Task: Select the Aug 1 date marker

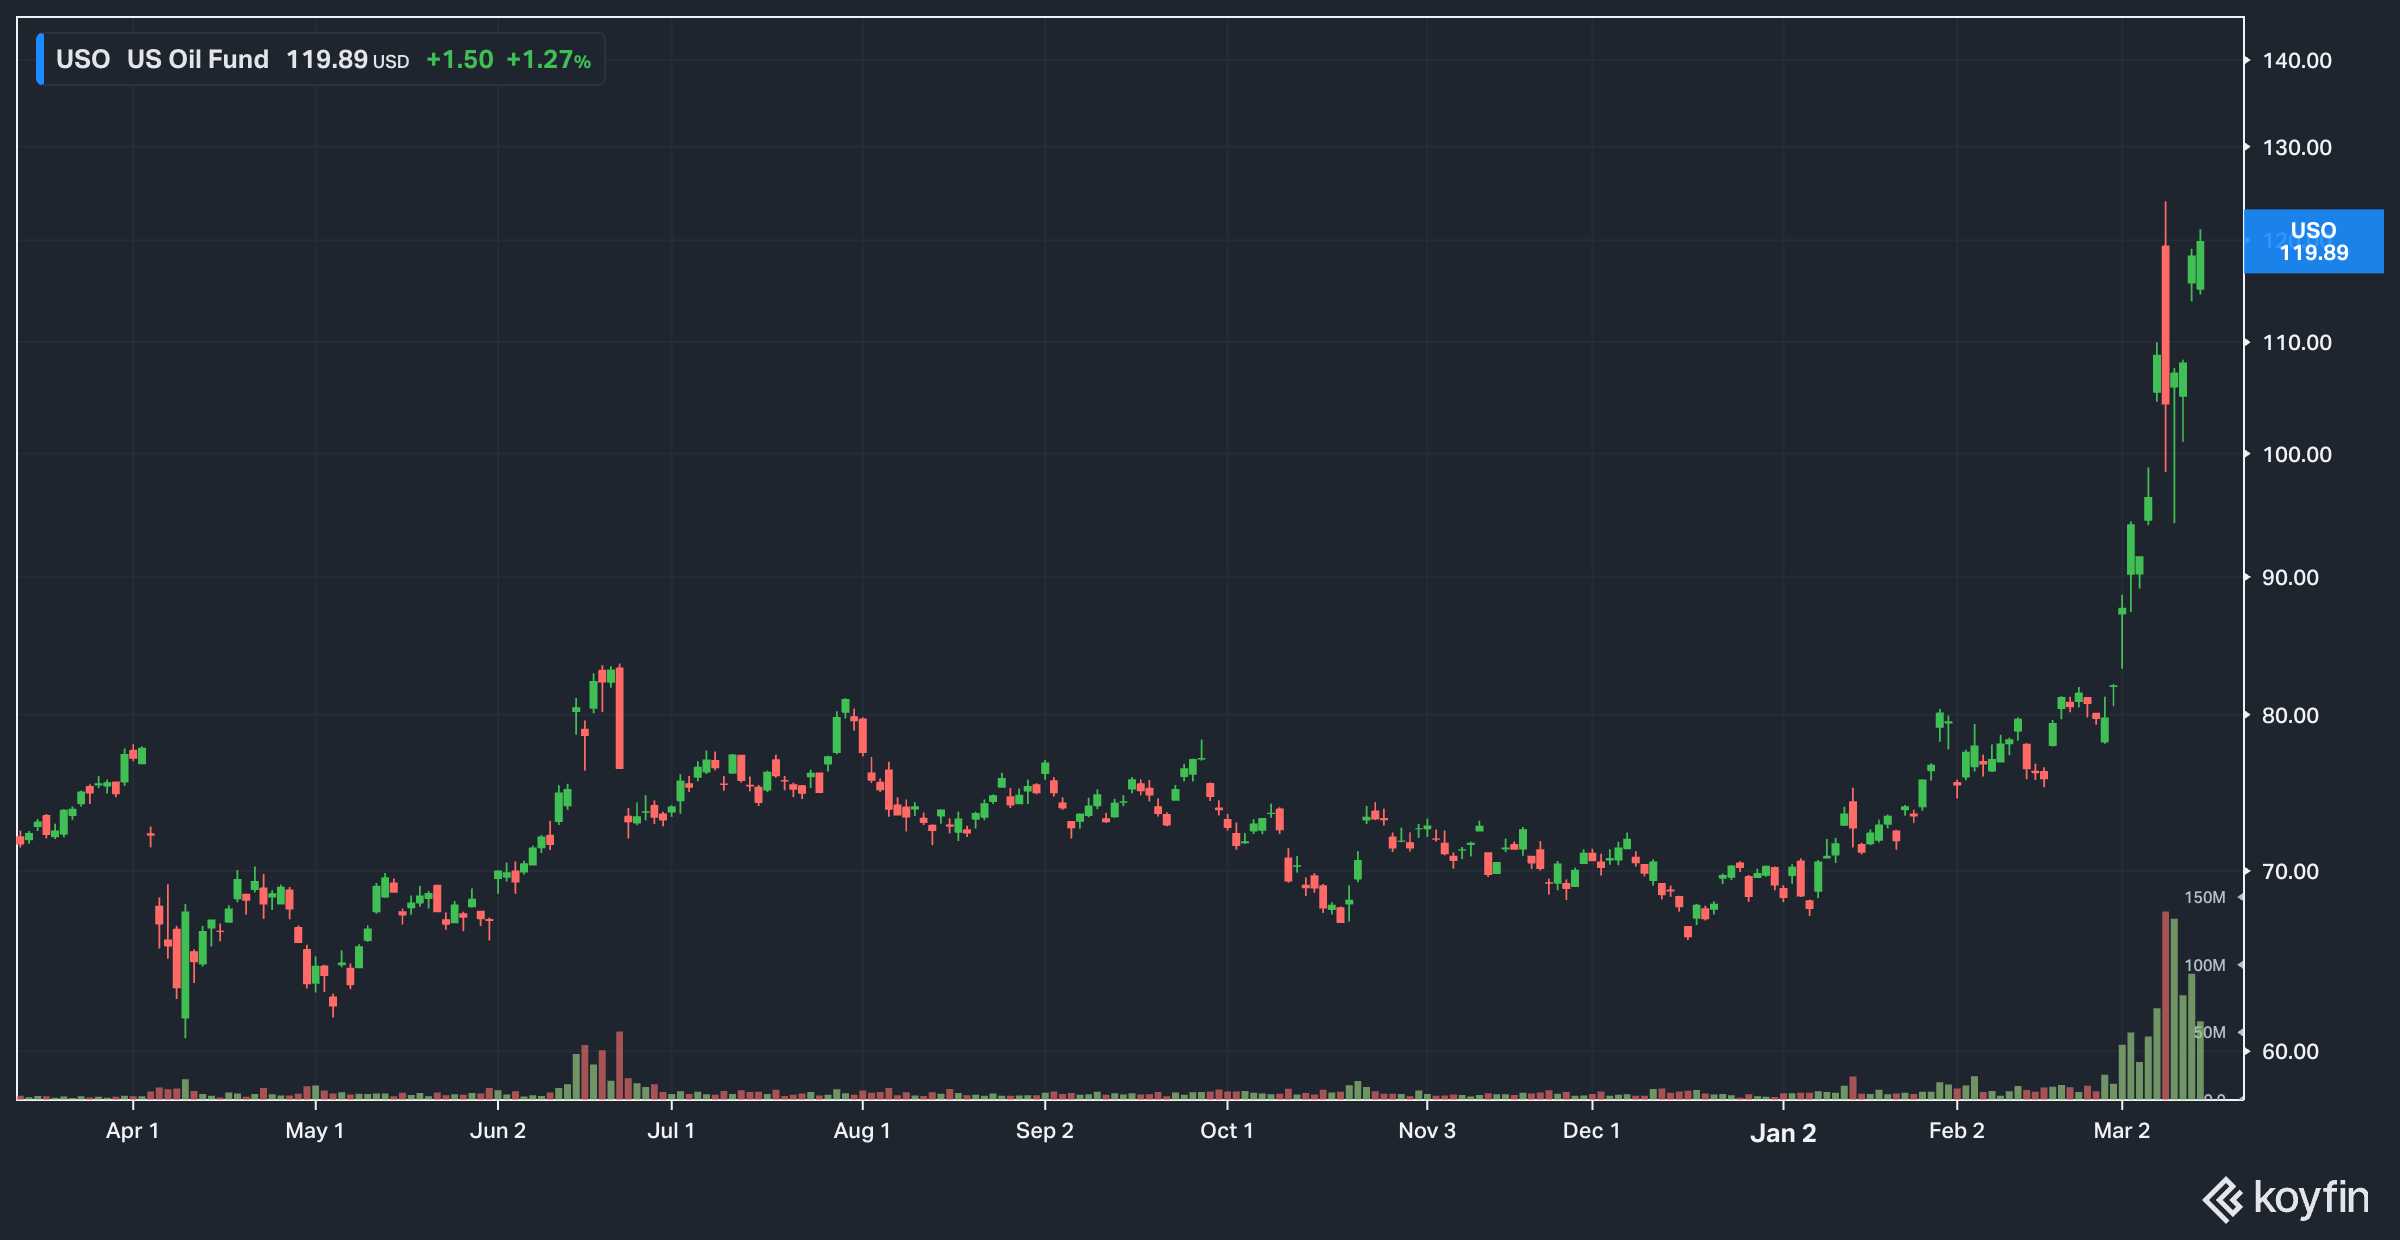Action: point(862,1130)
